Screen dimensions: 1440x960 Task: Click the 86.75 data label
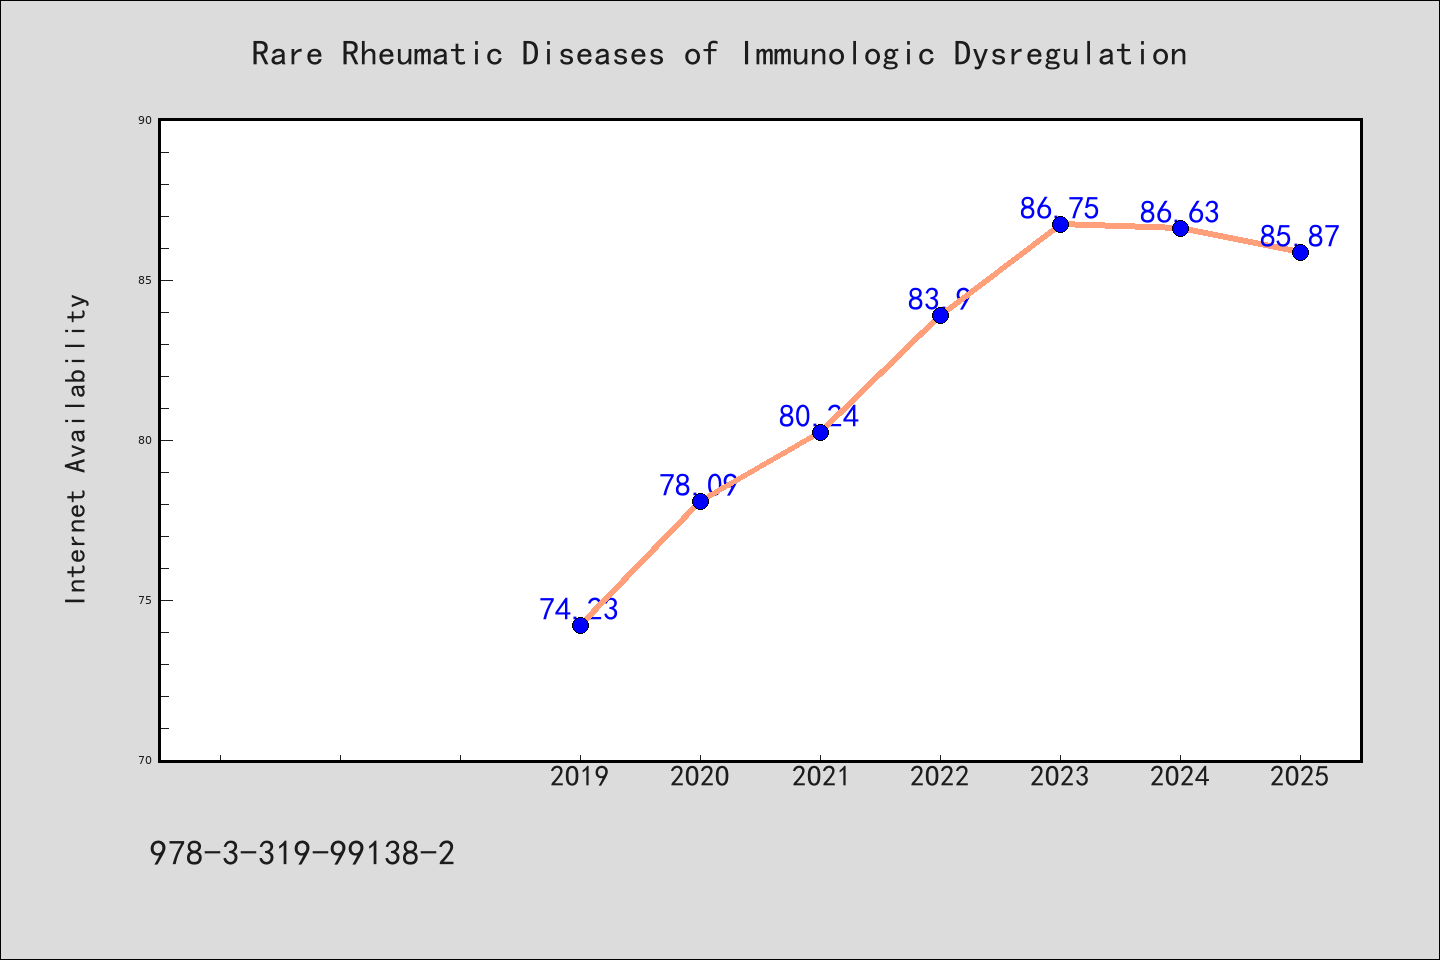tap(1060, 208)
